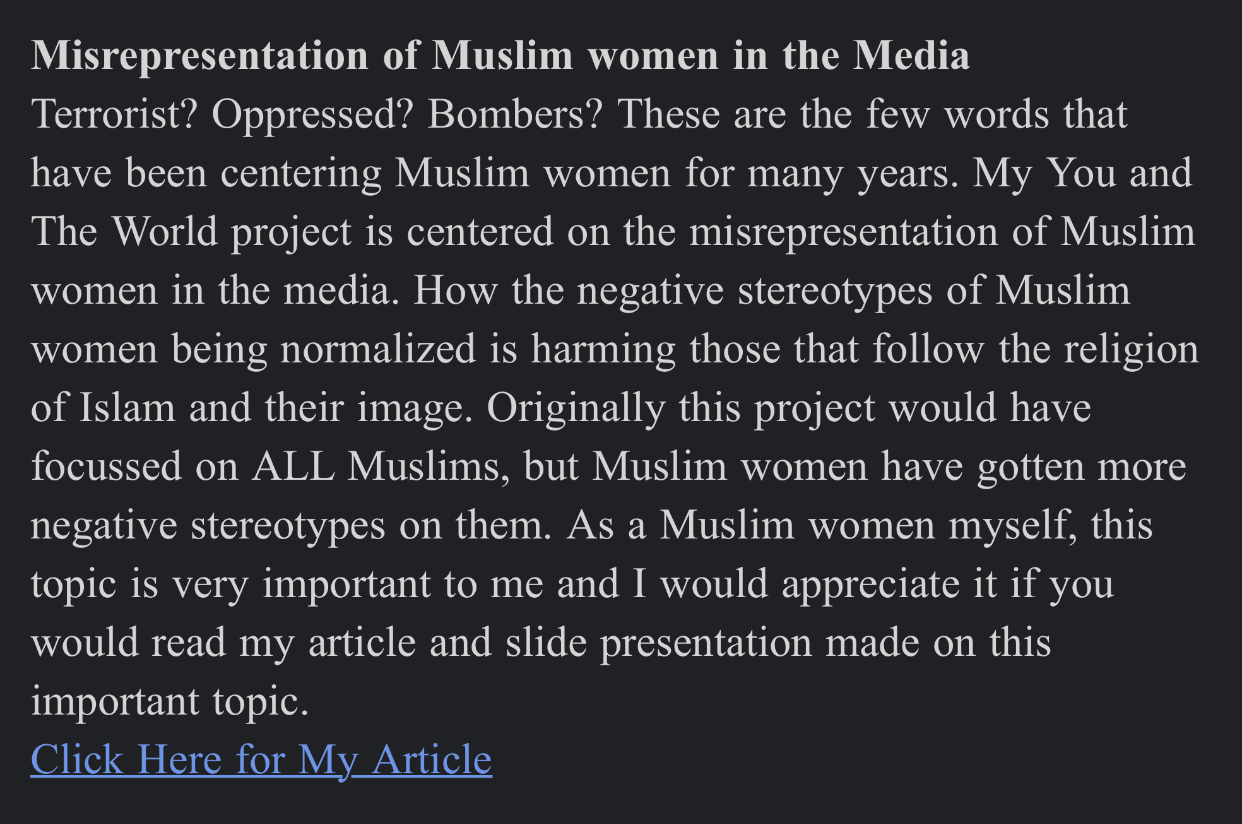The height and width of the screenshot is (824, 1242).
Task: Click the bold heading about Muslim women
Action: (x=500, y=56)
